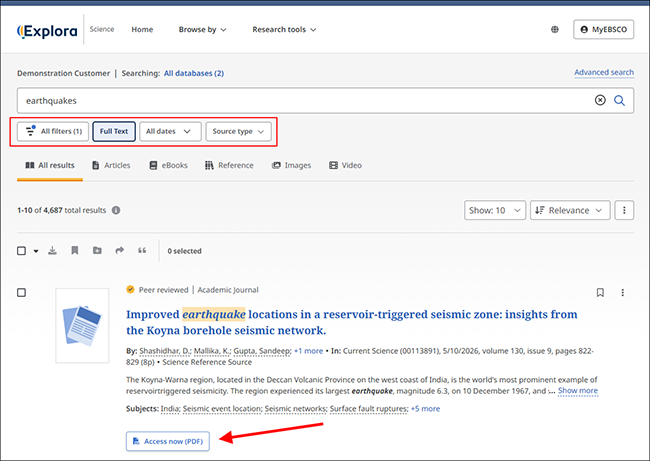Open the language globe icon
This screenshot has height=461, width=650.
point(555,29)
